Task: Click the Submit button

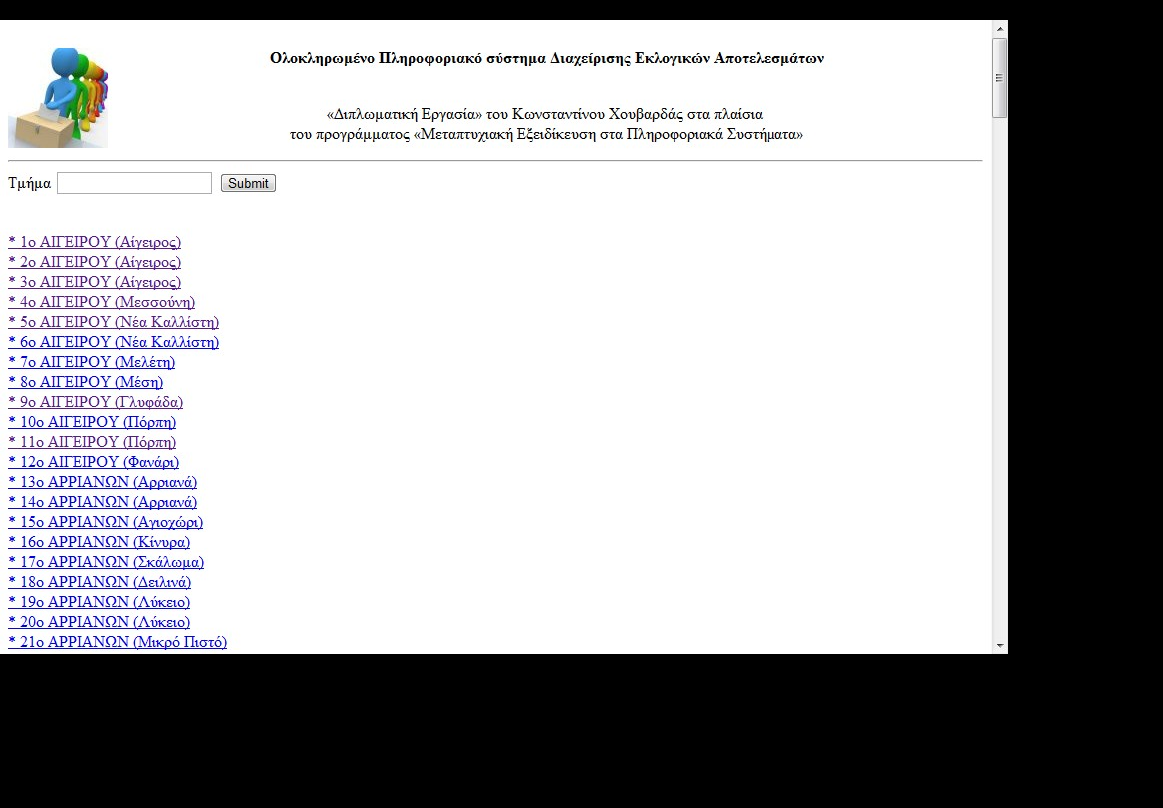Action: tap(248, 183)
